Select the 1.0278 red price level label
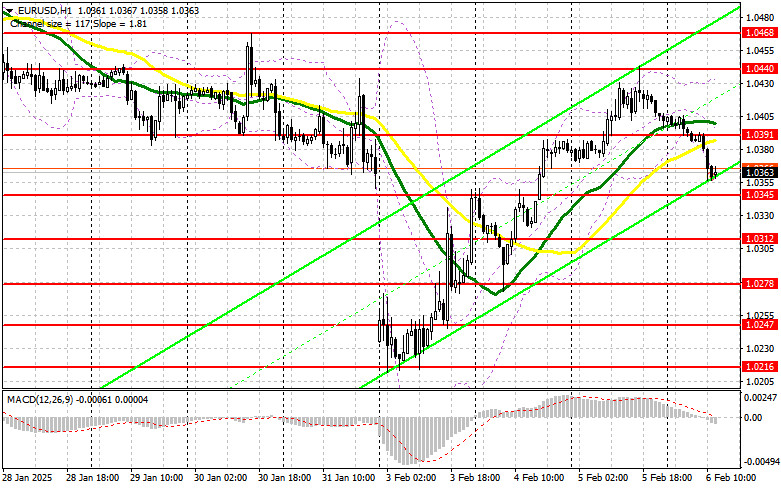781x489 pixels. tap(760, 283)
